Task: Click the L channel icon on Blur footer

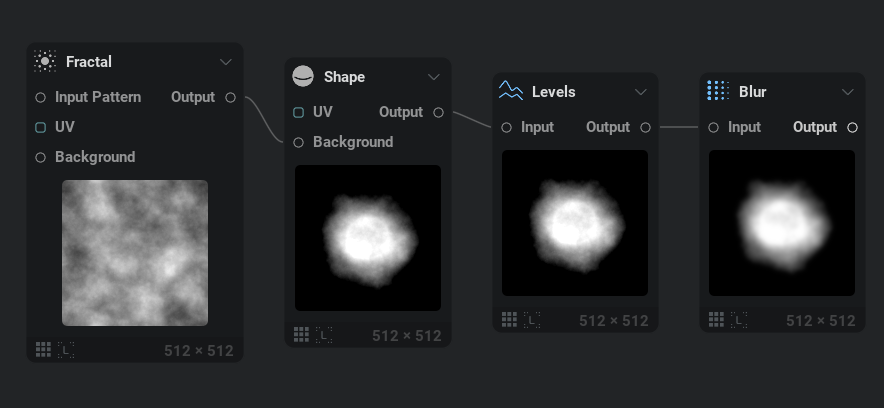Action: point(739,319)
